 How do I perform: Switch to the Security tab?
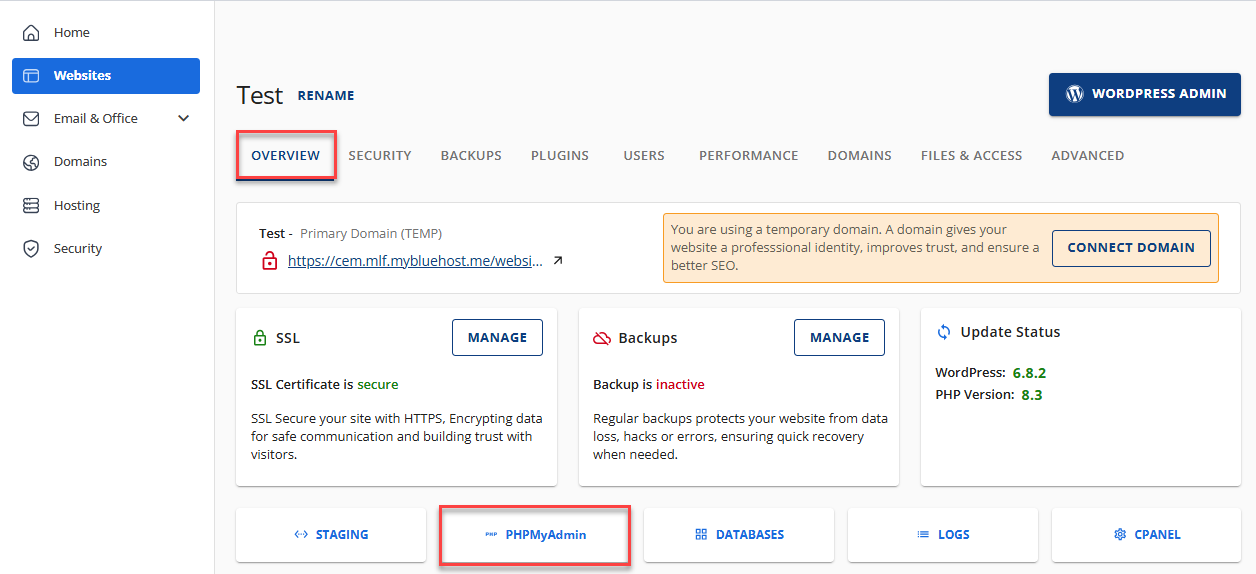click(x=379, y=156)
